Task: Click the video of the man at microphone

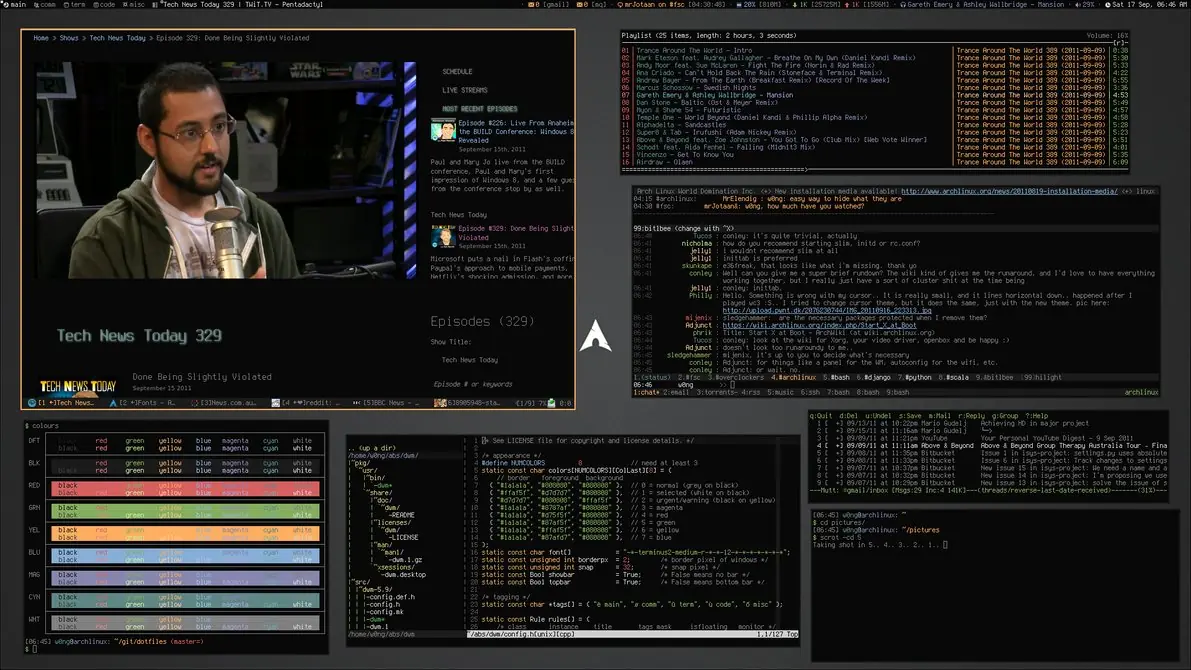Action: pyautogui.click(x=226, y=170)
